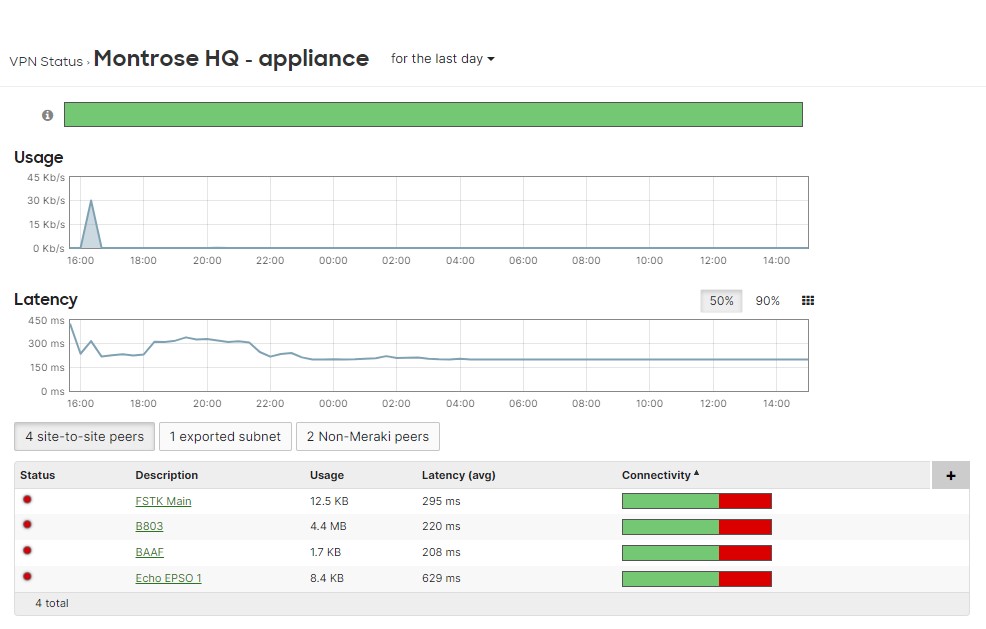Image resolution: width=986 pixels, height=629 pixels.
Task: Open the latency grid view icon
Action: click(808, 301)
